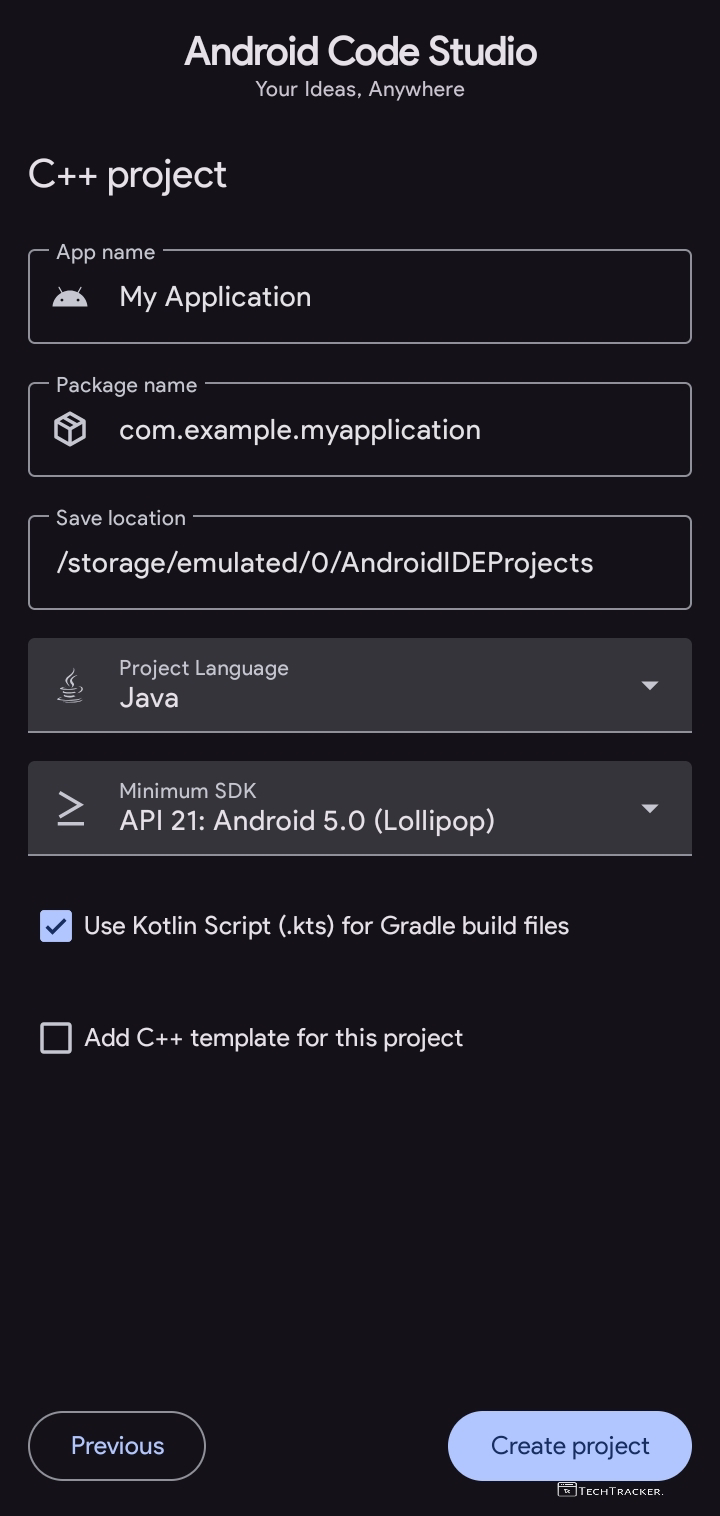The image size is (720, 1516).
Task: Focus the App name text field
Action: tap(400, 297)
